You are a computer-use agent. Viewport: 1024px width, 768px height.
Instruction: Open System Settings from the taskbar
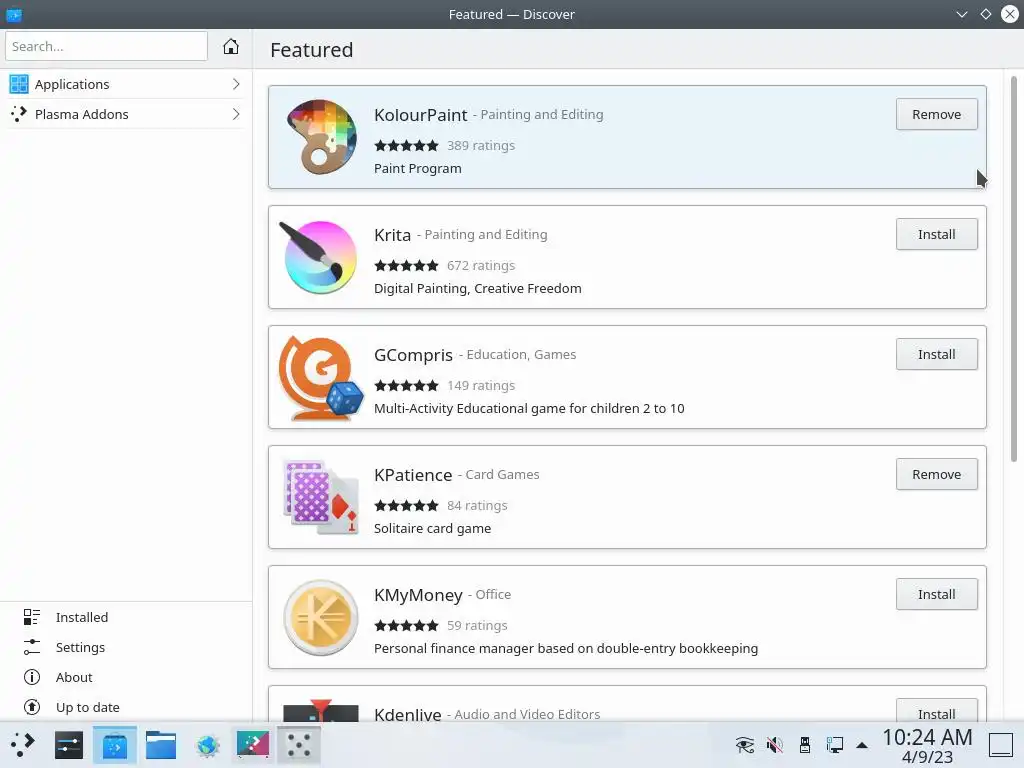(69, 744)
